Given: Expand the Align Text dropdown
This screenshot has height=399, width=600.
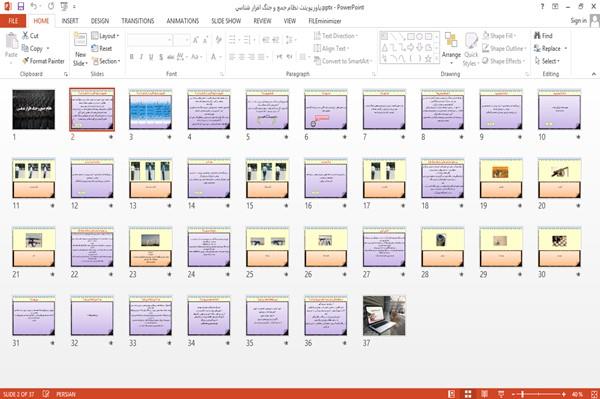Looking at the screenshot, I should 331,48.
